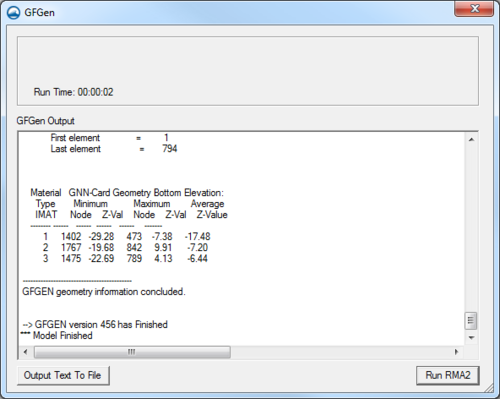
Task: Click the window resize grip corner
Action: pyautogui.click(x=490, y=388)
